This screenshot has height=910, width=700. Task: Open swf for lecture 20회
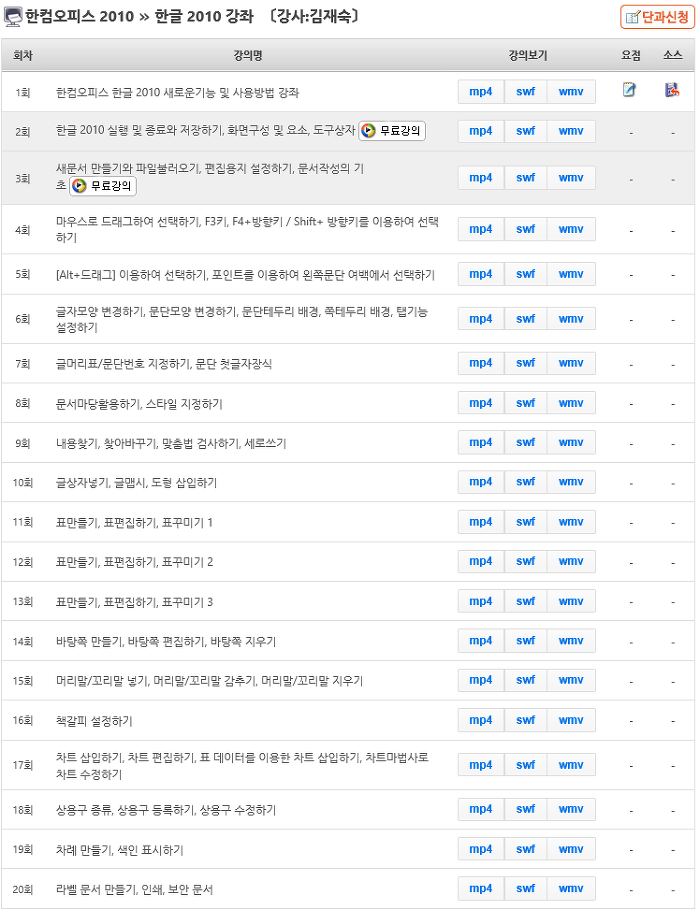pyautogui.click(x=525, y=889)
